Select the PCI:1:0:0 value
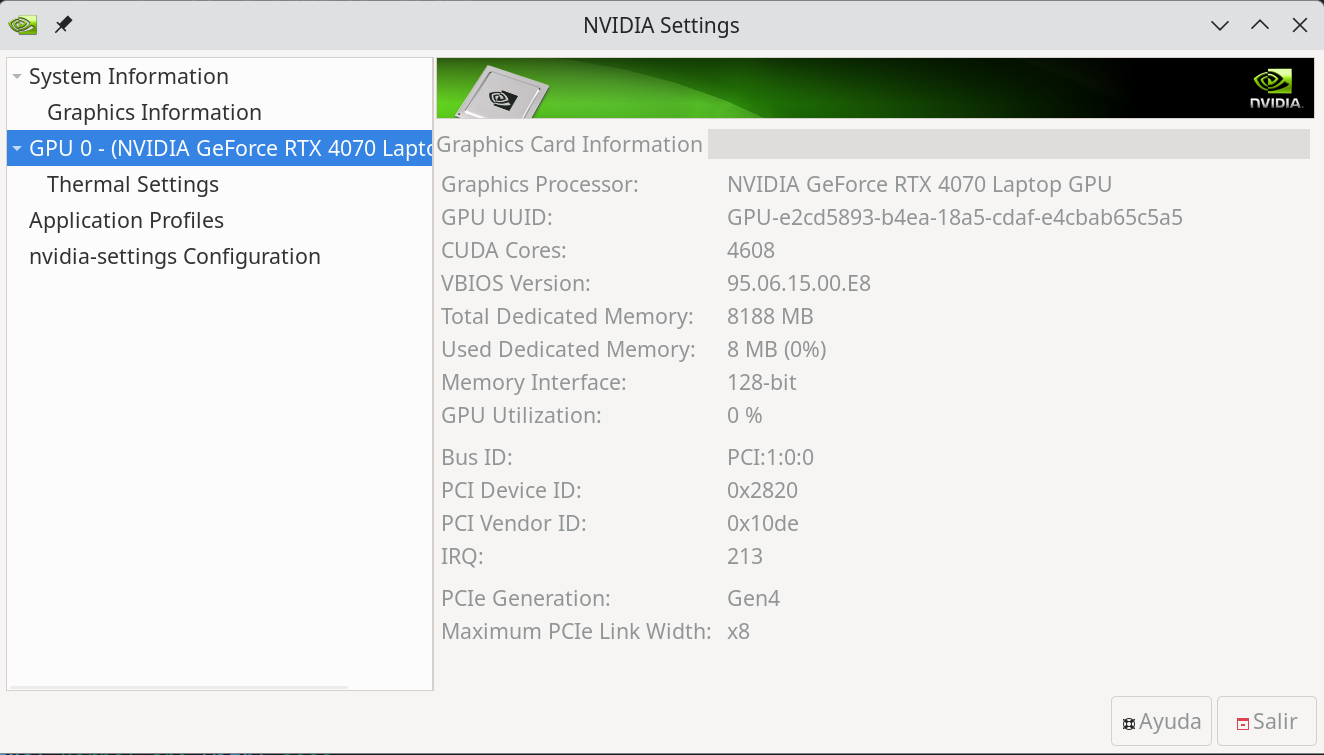The height and width of the screenshot is (755, 1324). [771, 458]
